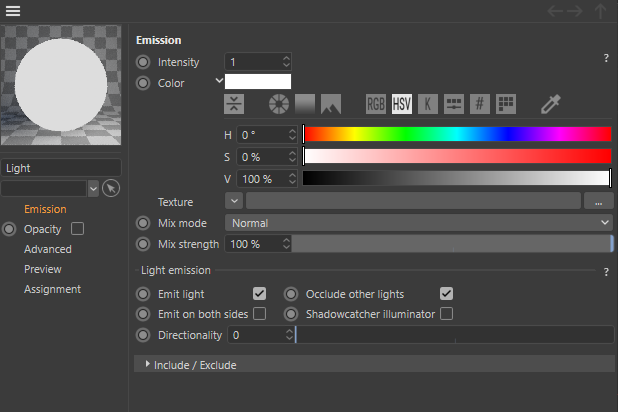Enable Shadowcatcher illuminator checkbox
Viewport: 618px width, 412px height.
click(x=446, y=314)
